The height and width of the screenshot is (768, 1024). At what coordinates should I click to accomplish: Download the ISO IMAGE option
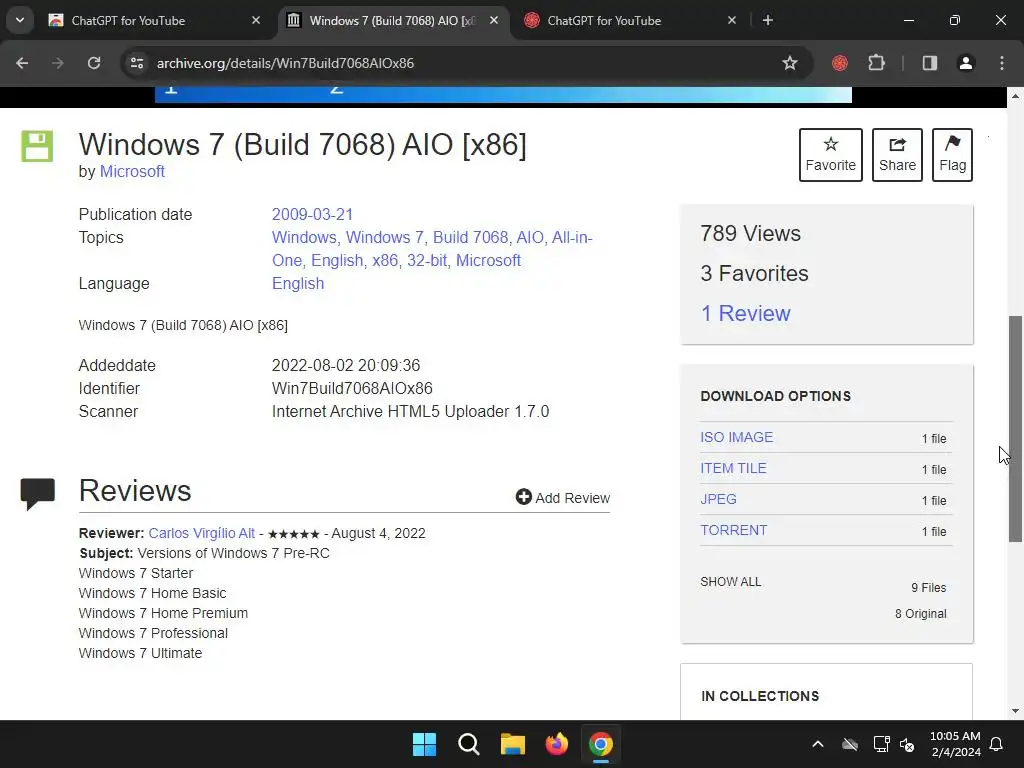736,438
